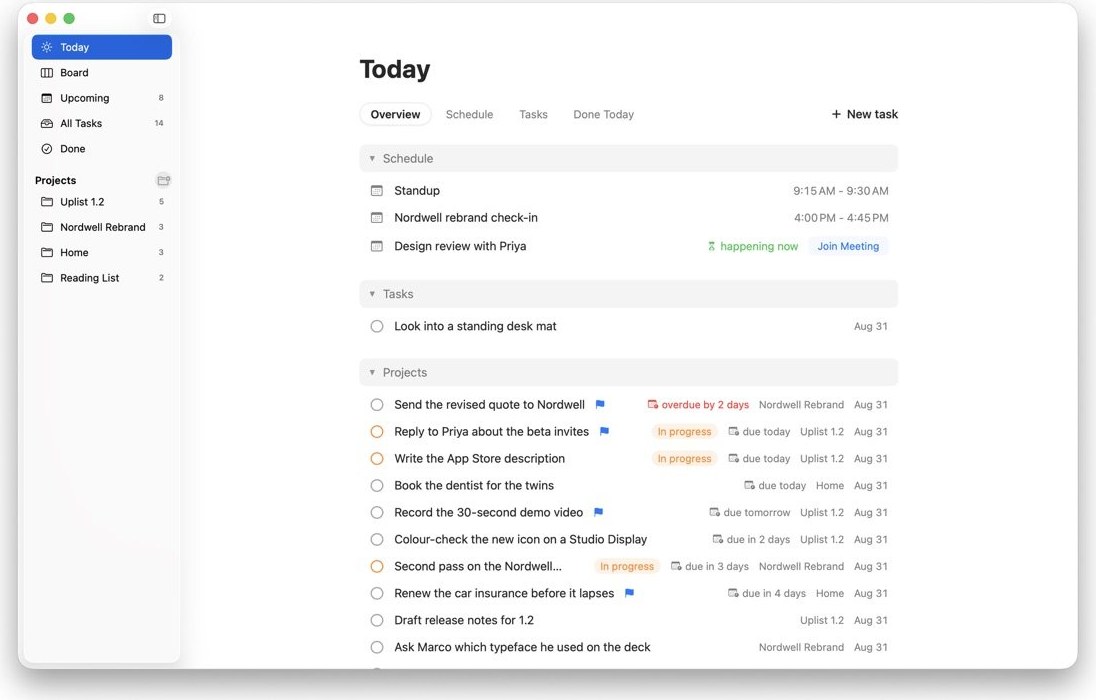Click Aug 31 date on standing desk mat row

871,326
